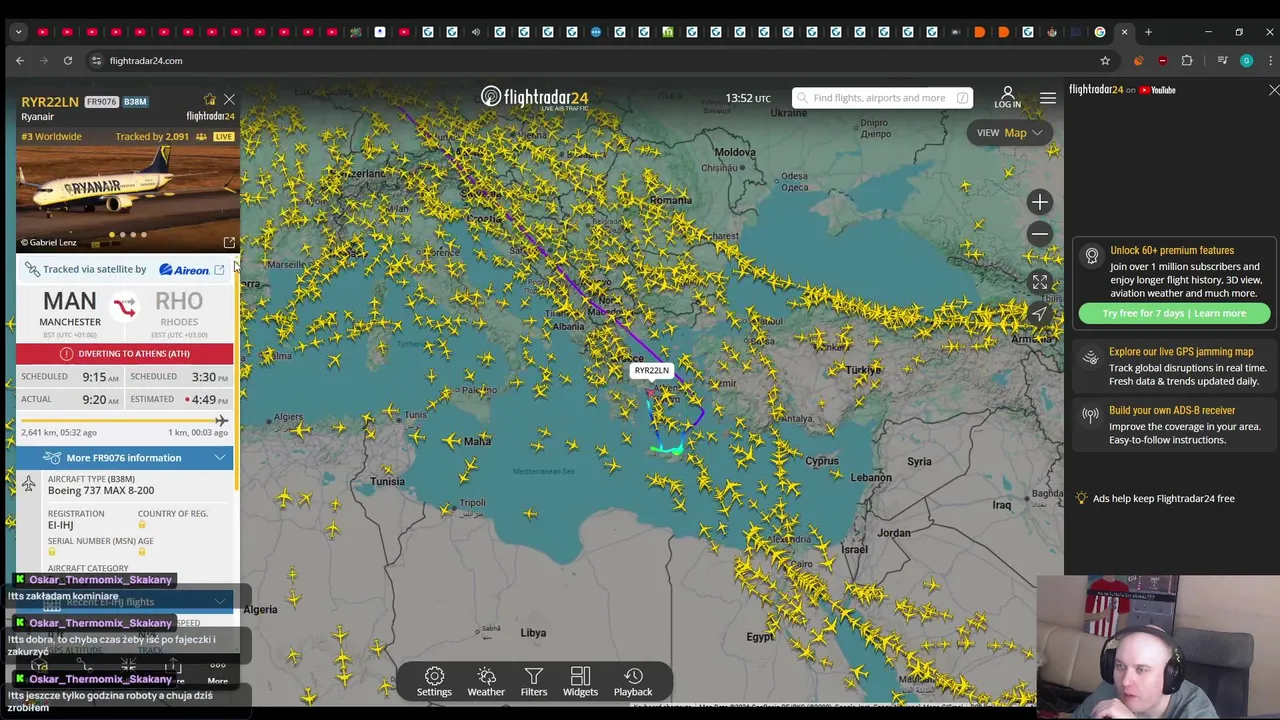The height and width of the screenshot is (720, 1280).
Task: Open Chrome three-dot menu
Action: [x=1268, y=61]
